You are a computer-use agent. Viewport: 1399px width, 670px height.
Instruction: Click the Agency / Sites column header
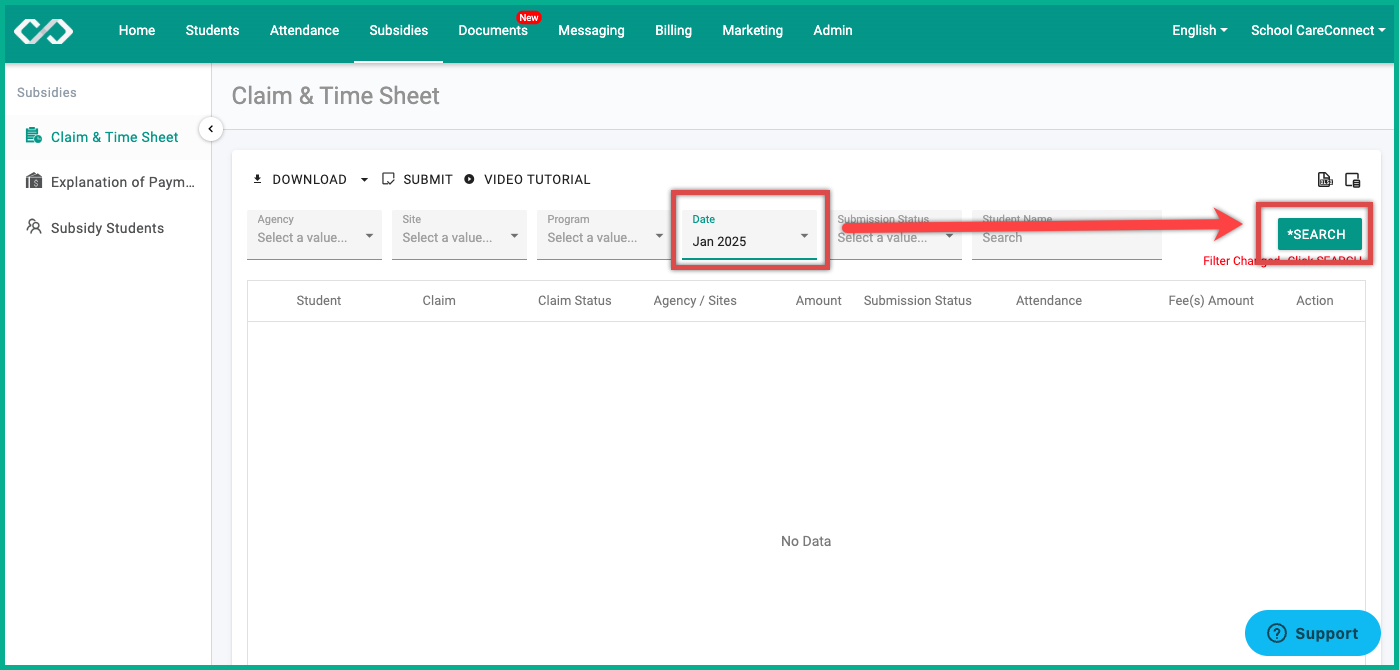click(695, 300)
